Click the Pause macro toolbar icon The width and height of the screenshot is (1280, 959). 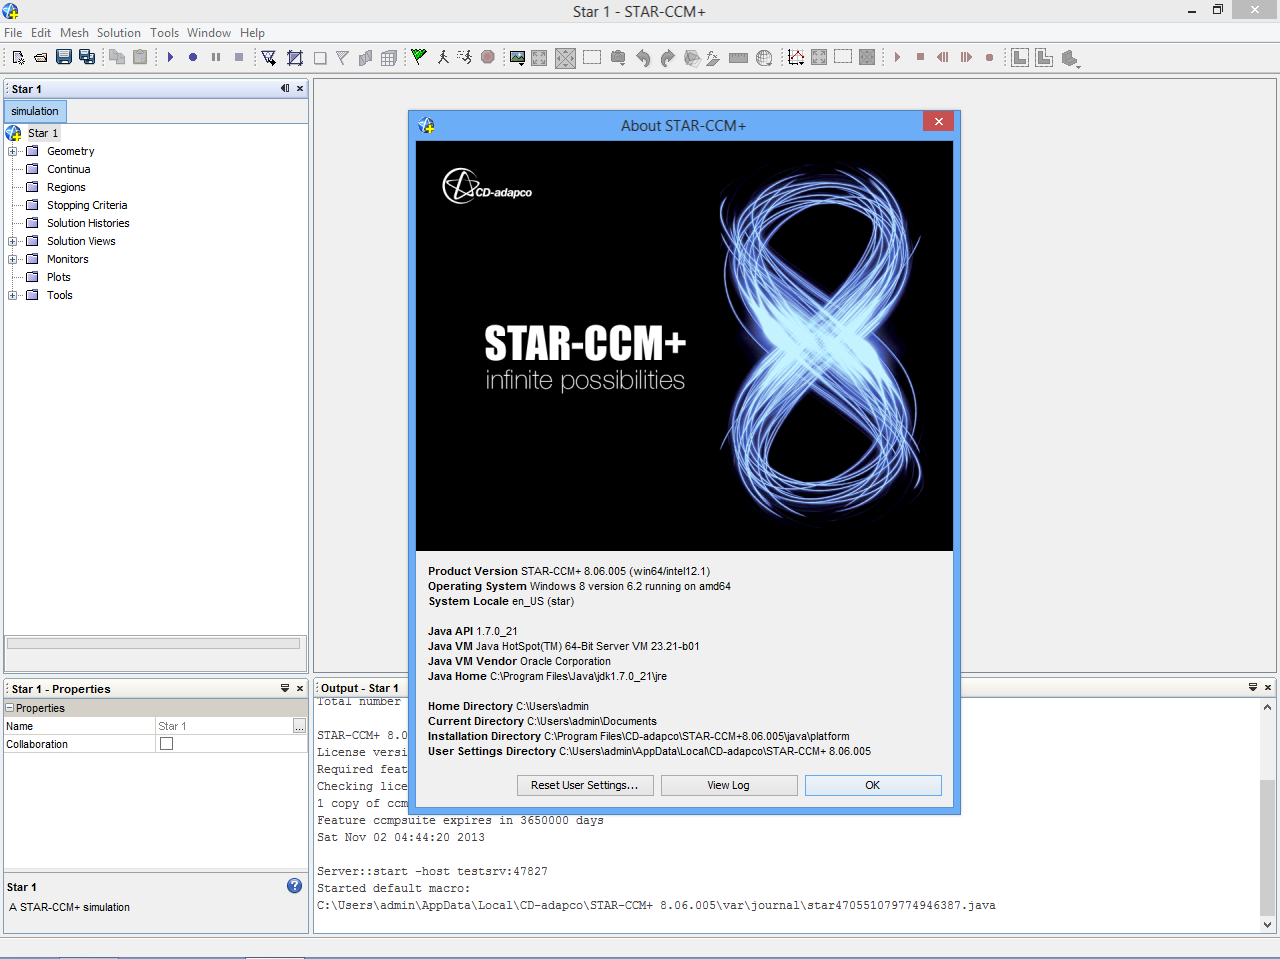[x=216, y=57]
